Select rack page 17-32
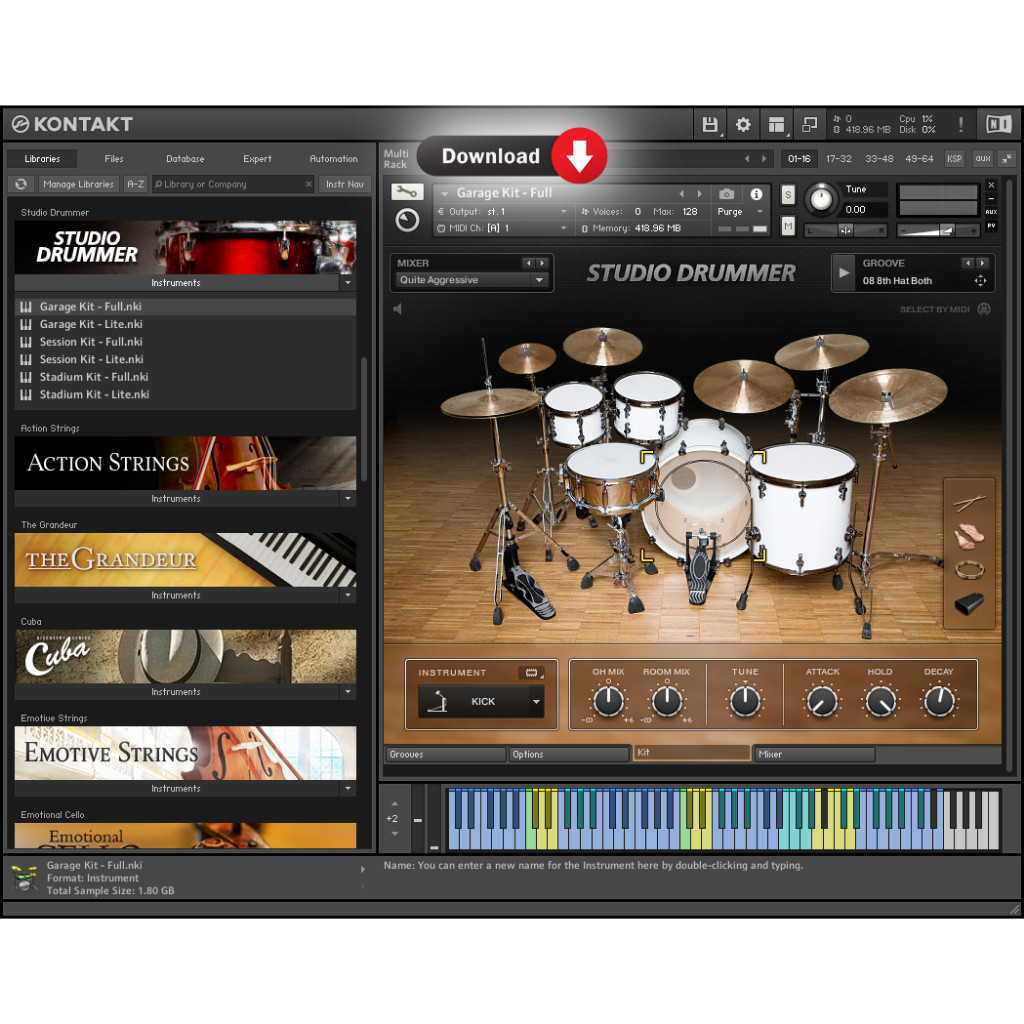The width and height of the screenshot is (1024, 1024). pyautogui.click(x=839, y=159)
